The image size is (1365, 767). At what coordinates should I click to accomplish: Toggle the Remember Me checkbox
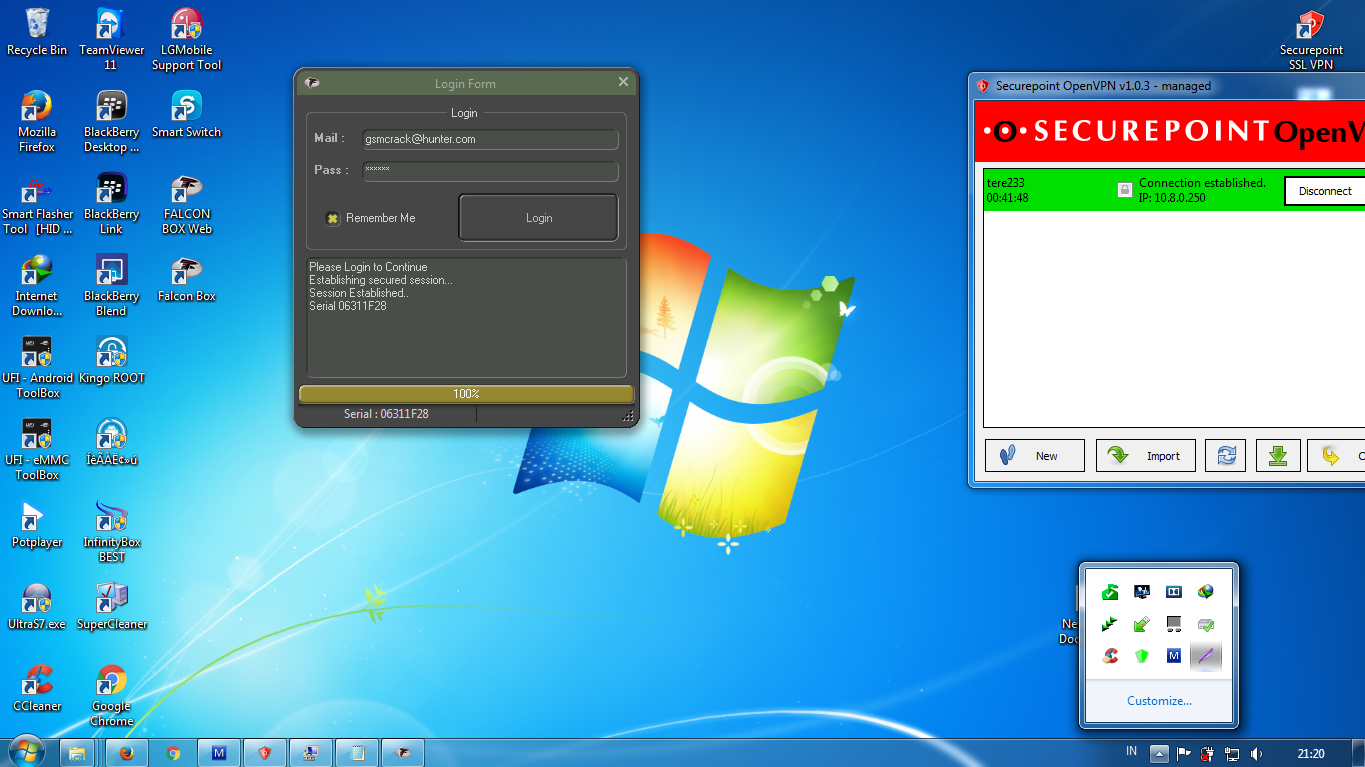click(x=333, y=218)
